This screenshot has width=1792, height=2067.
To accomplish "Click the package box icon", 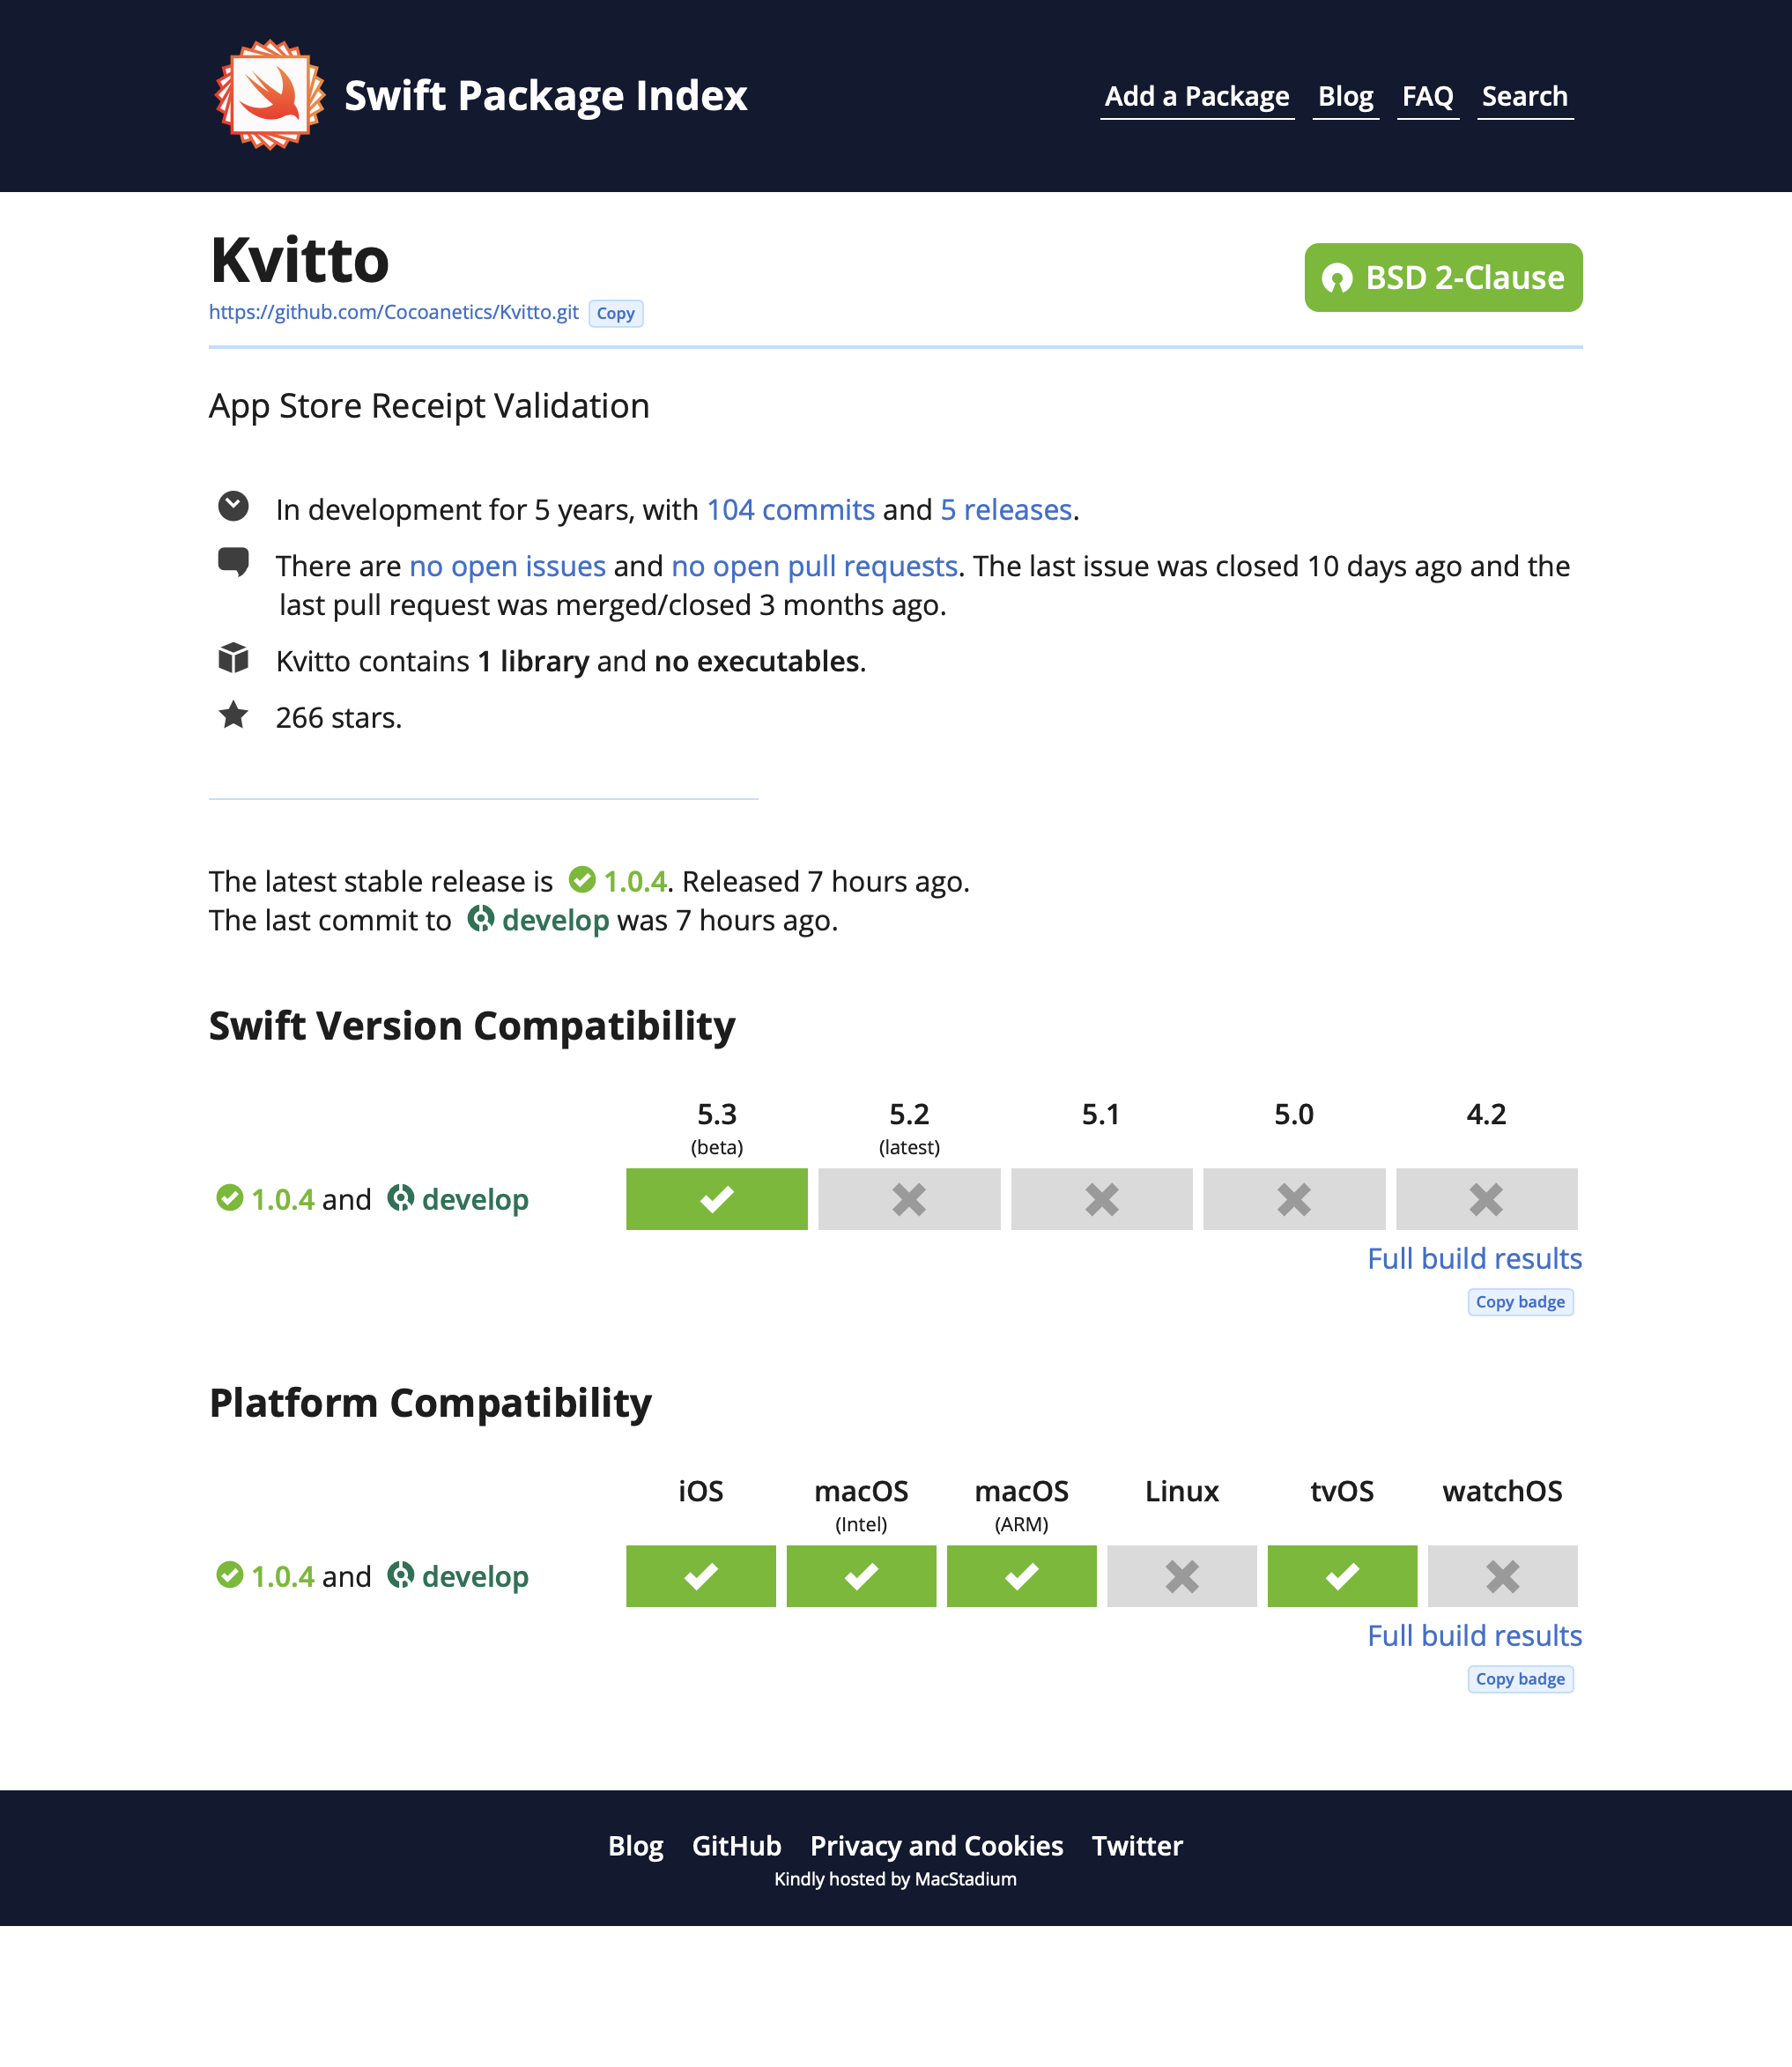I will click(233, 658).
